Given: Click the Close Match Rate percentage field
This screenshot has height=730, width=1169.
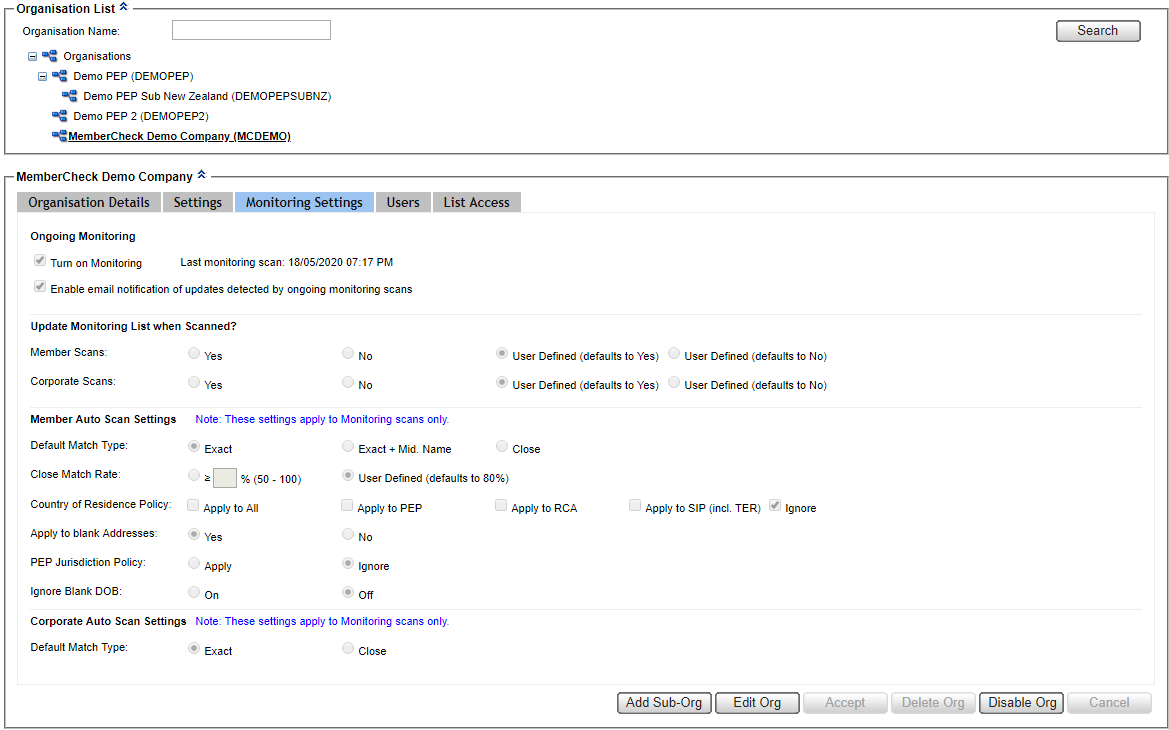Looking at the screenshot, I should (x=224, y=478).
